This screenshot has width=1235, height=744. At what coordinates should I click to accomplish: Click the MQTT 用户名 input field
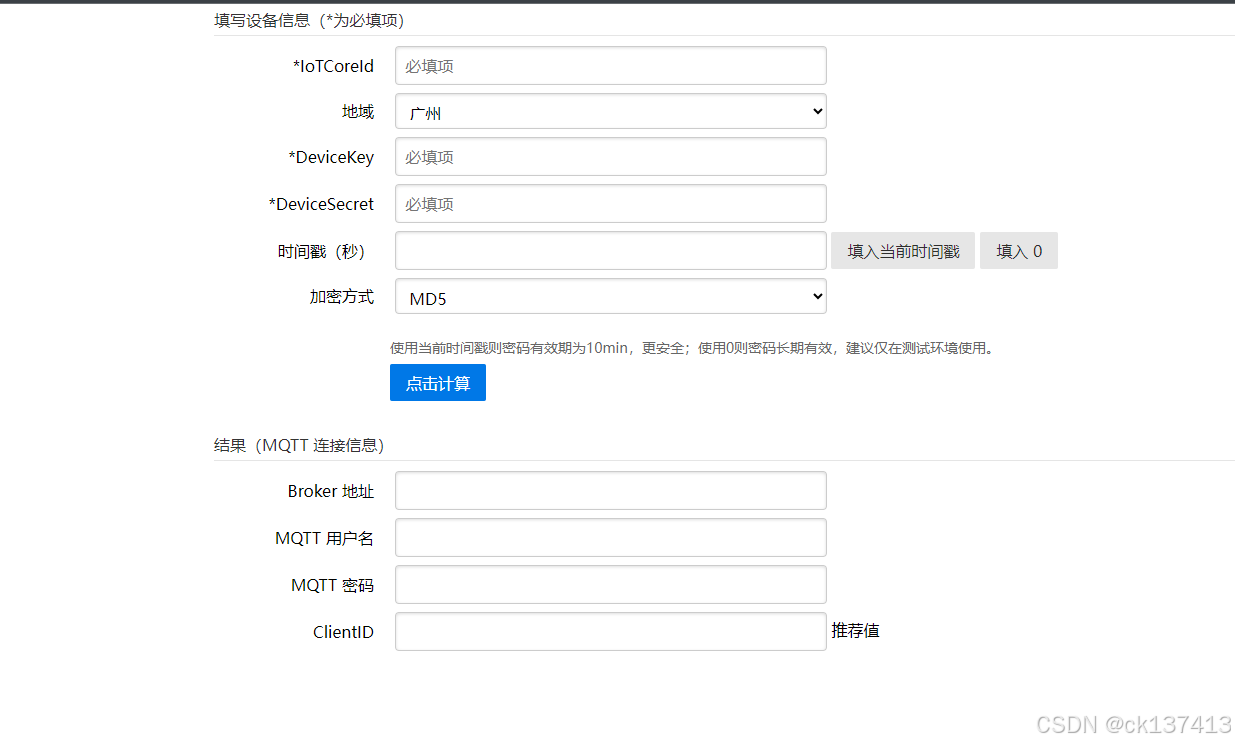(610, 537)
